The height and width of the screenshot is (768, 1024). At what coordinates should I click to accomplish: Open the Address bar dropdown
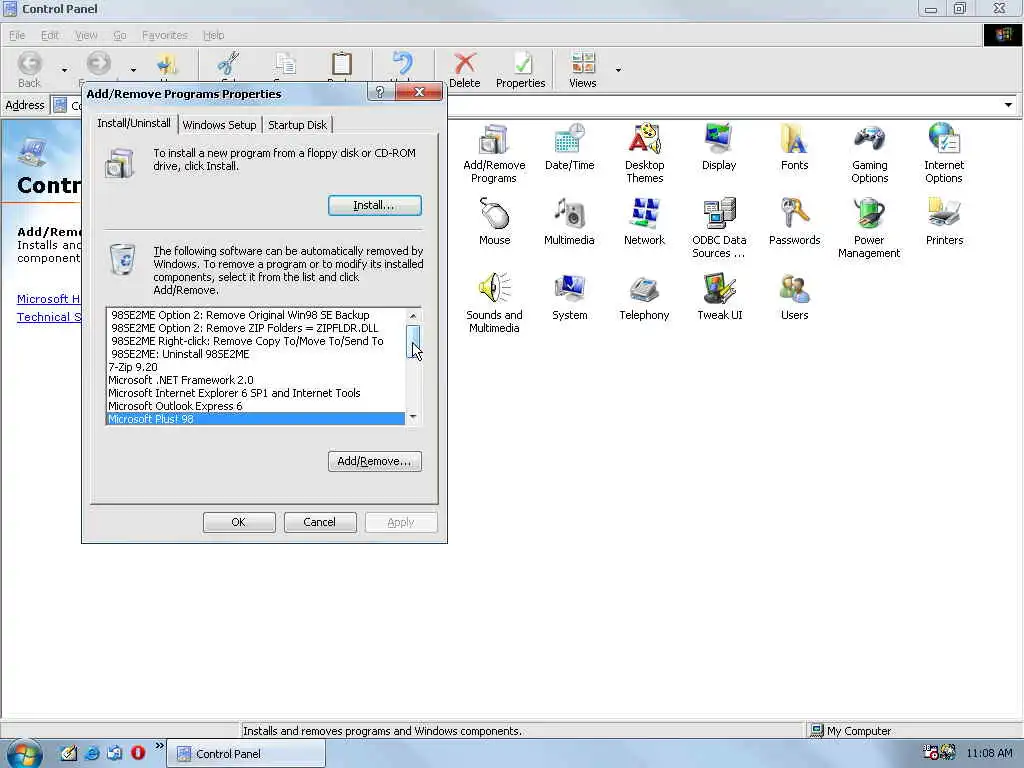(x=1008, y=105)
